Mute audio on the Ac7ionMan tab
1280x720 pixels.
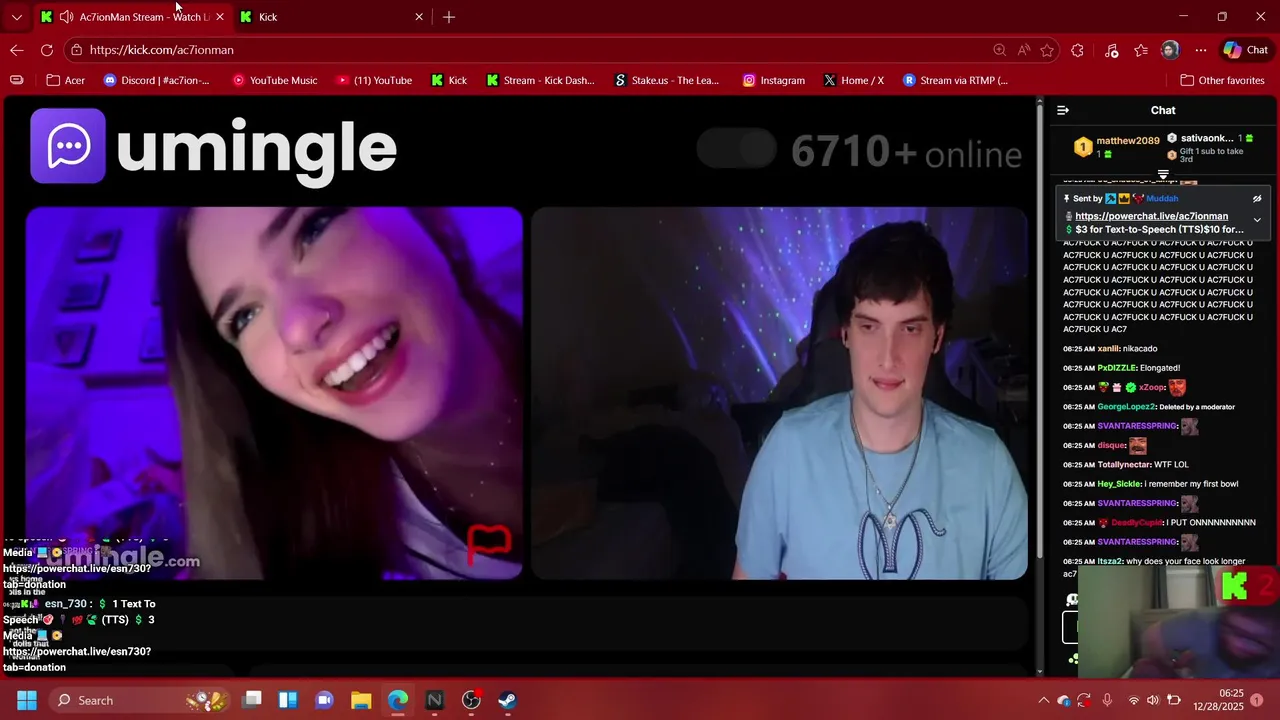coord(66,17)
